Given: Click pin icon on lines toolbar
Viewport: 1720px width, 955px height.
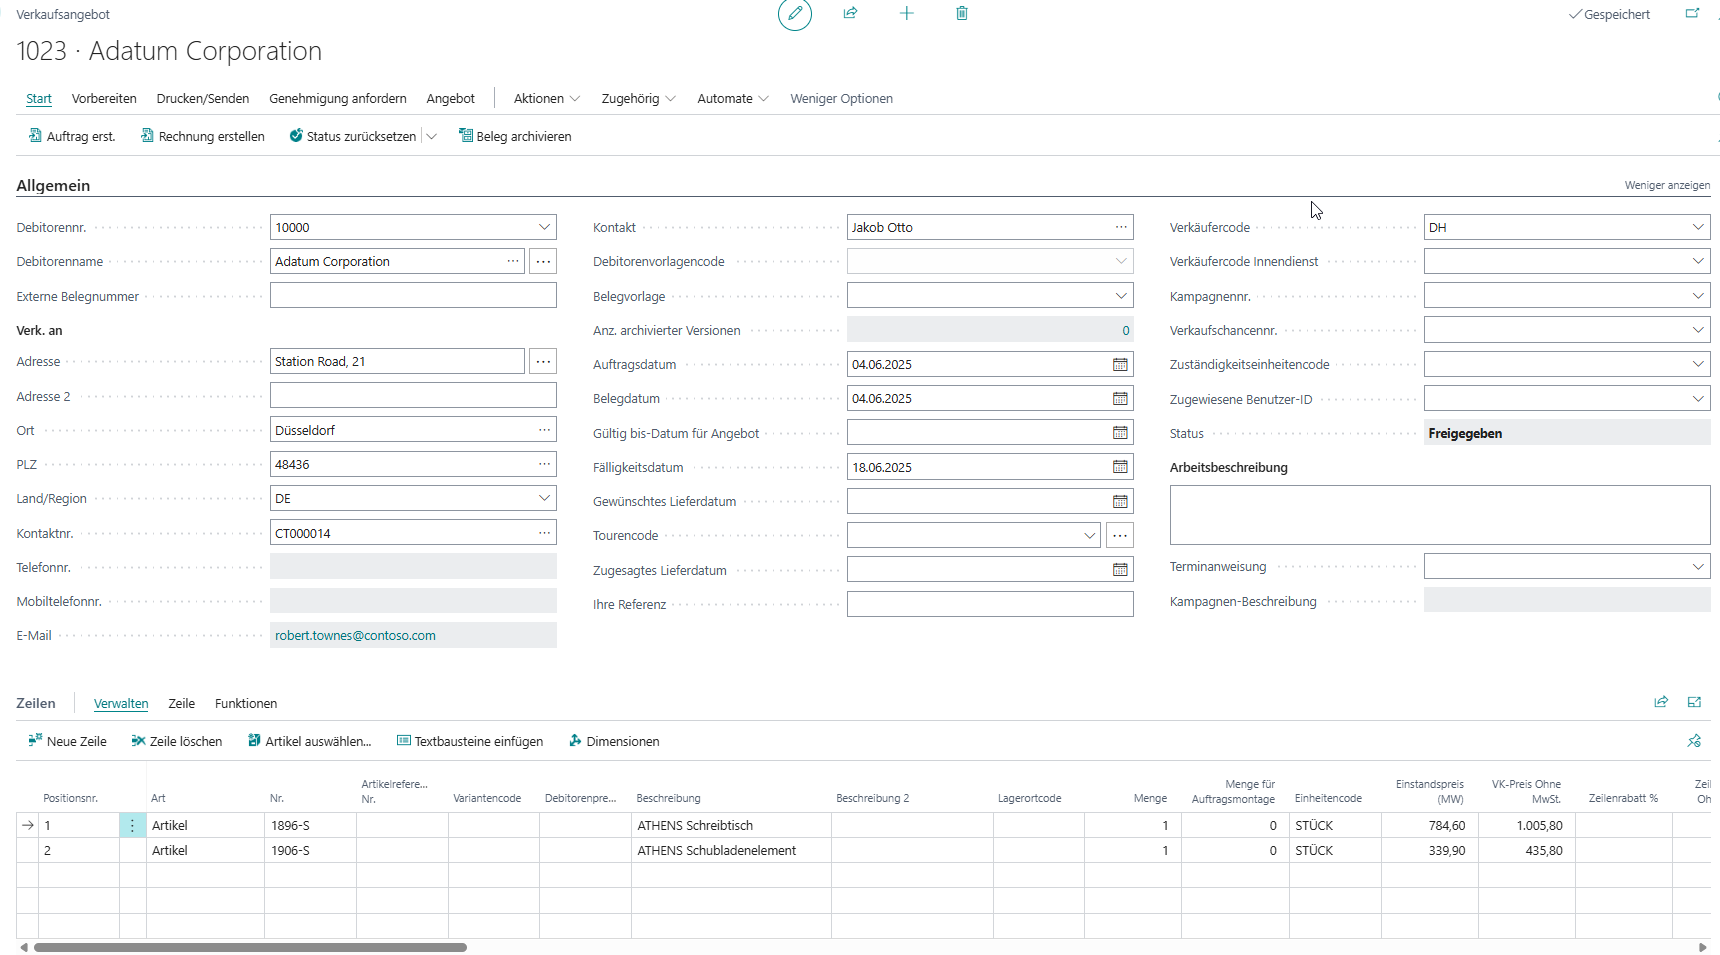Looking at the screenshot, I should tap(1694, 741).
